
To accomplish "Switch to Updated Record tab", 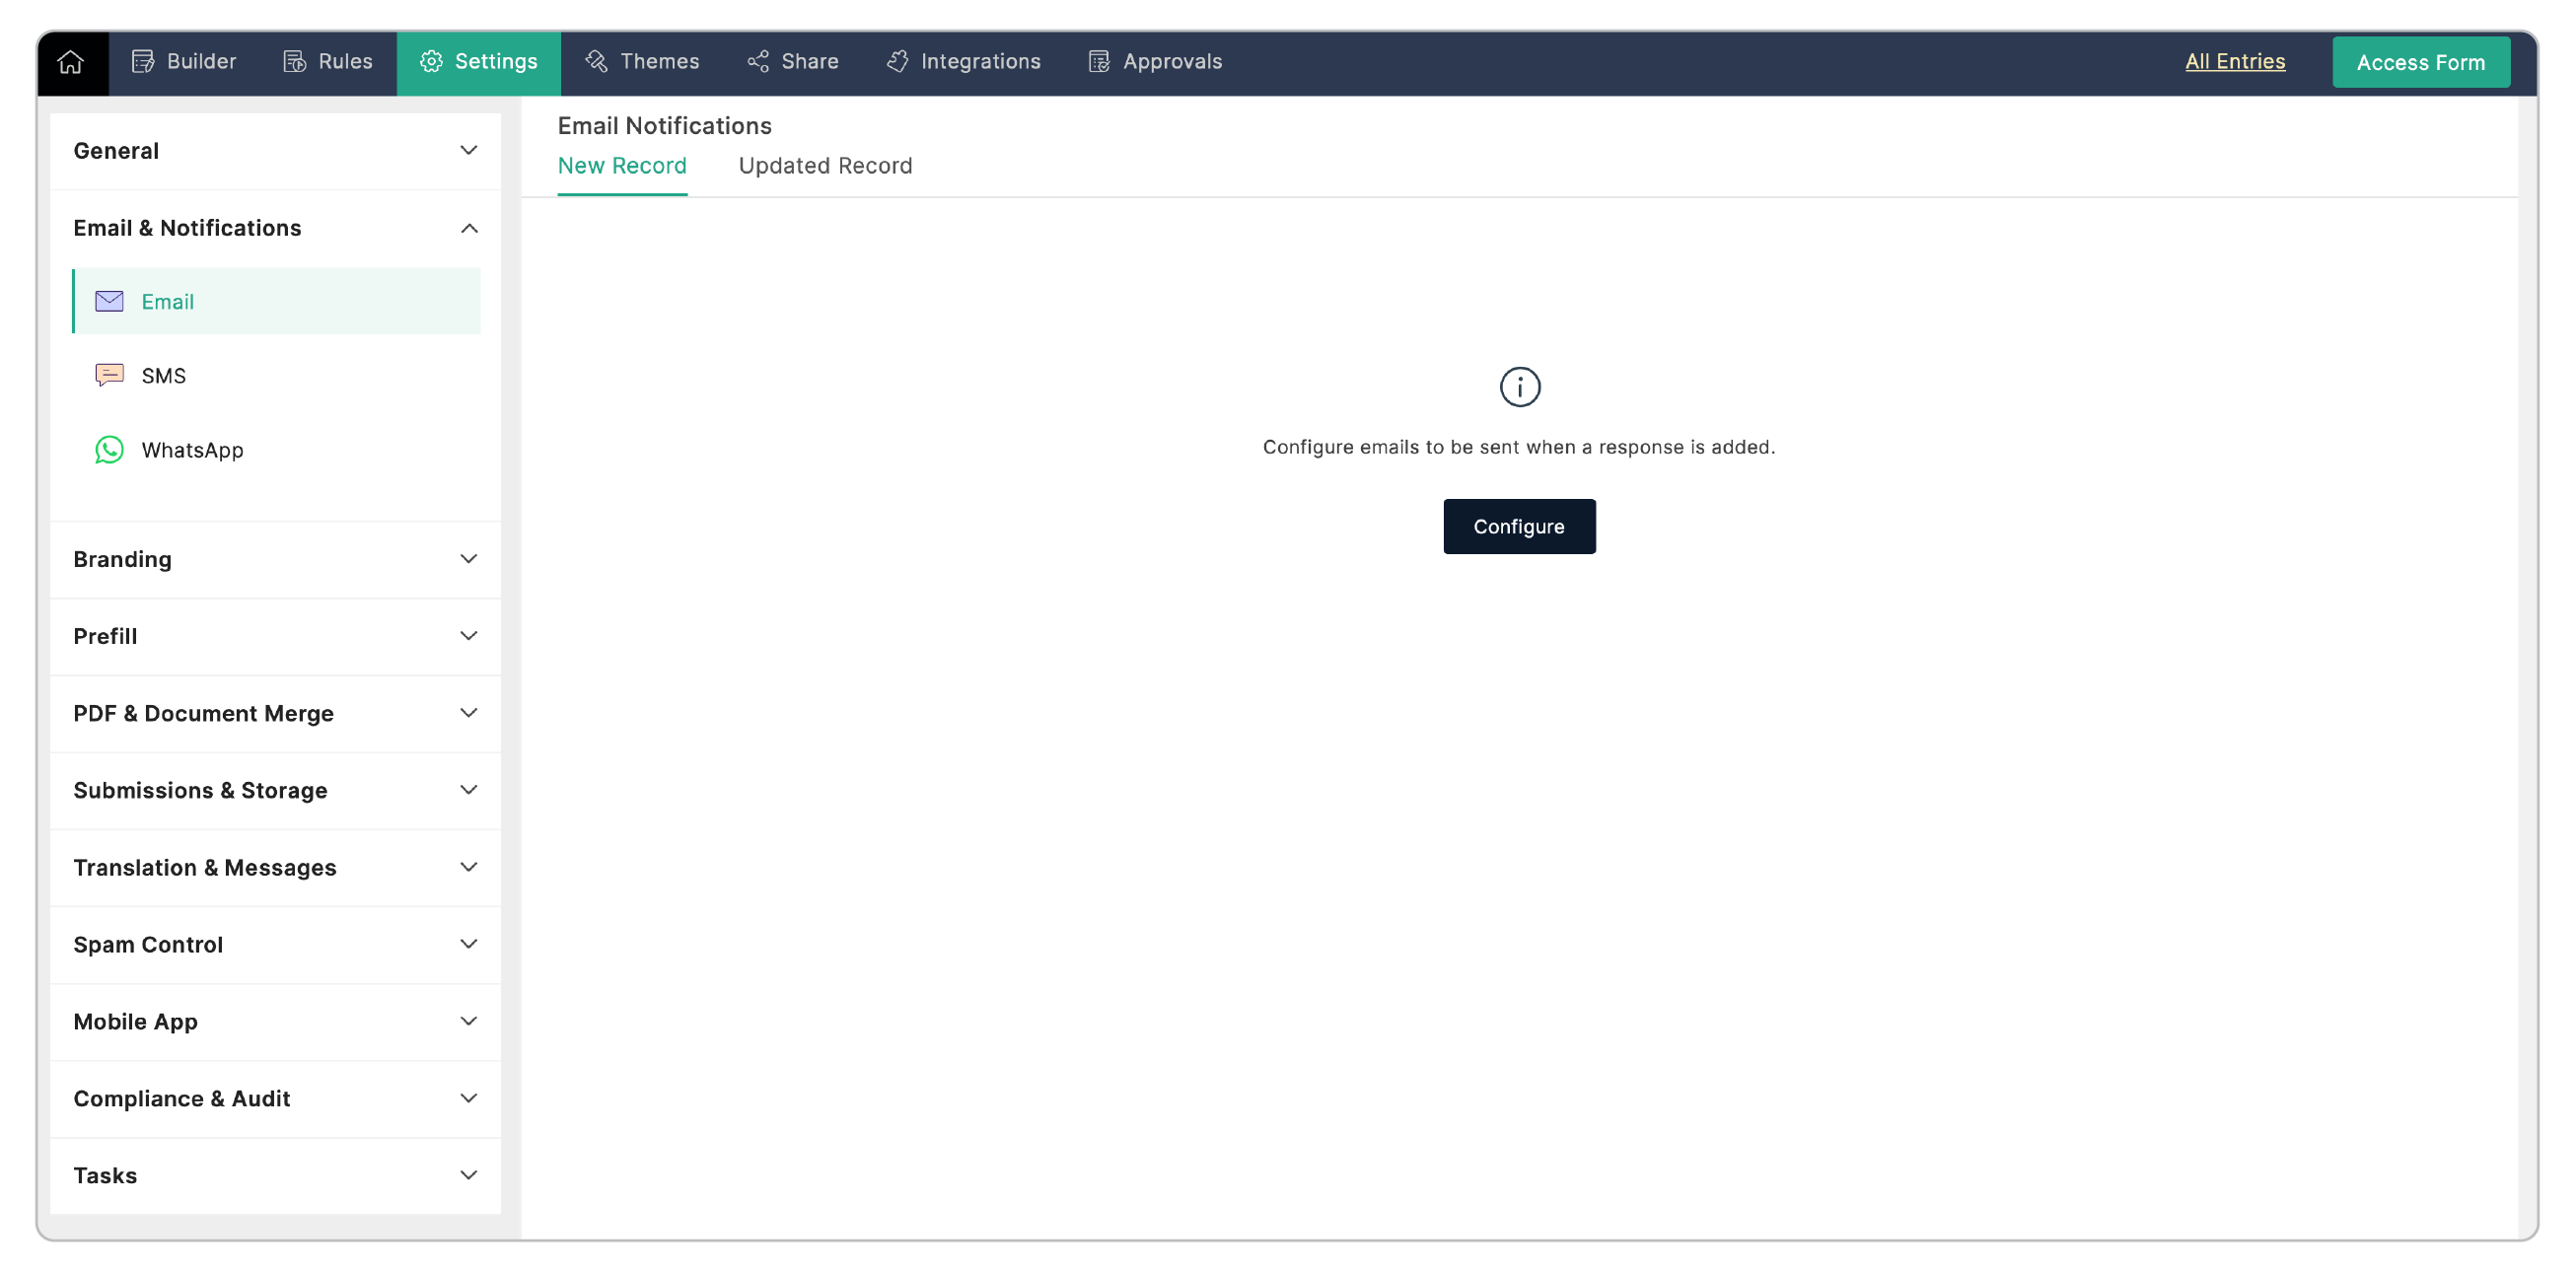I will [x=825, y=166].
